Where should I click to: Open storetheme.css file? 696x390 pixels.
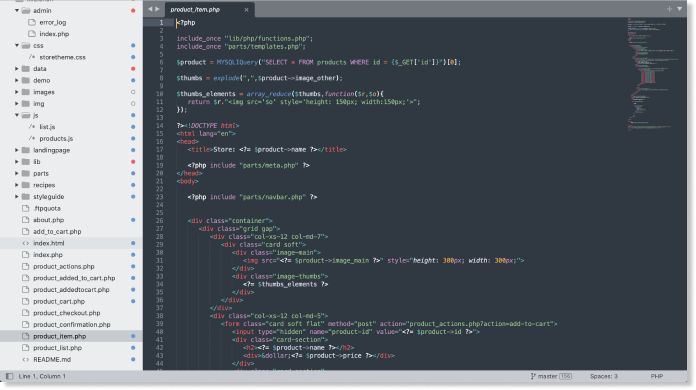tap(62, 57)
